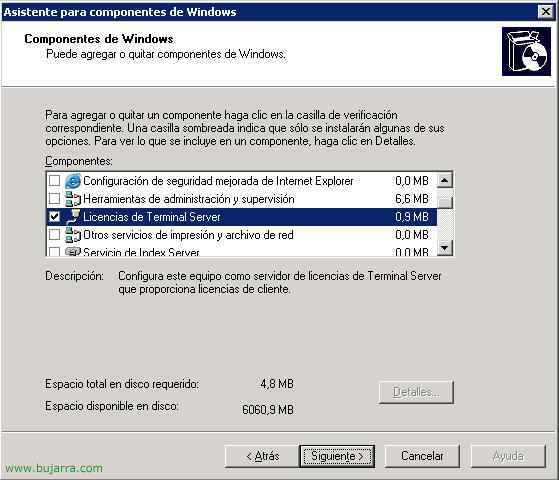Tick the Otros servicios de impresión checkbox
The image size is (559, 480).
pyautogui.click(x=54, y=234)
